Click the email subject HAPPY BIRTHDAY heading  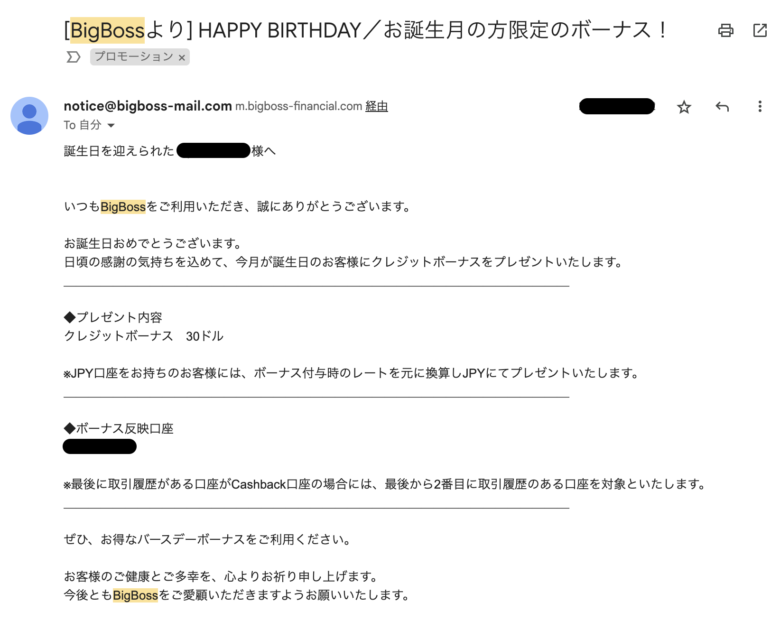tap(365, 31)
